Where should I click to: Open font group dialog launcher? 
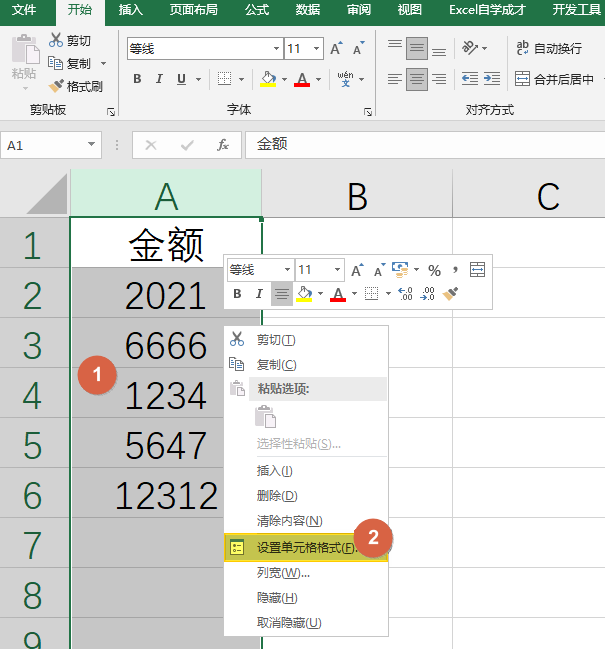coord(368,112)
